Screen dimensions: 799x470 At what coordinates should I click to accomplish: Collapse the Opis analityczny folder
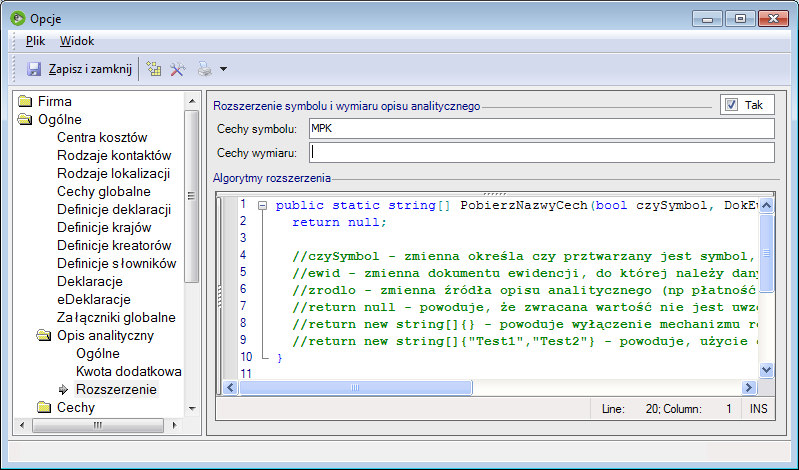point(44,335)
